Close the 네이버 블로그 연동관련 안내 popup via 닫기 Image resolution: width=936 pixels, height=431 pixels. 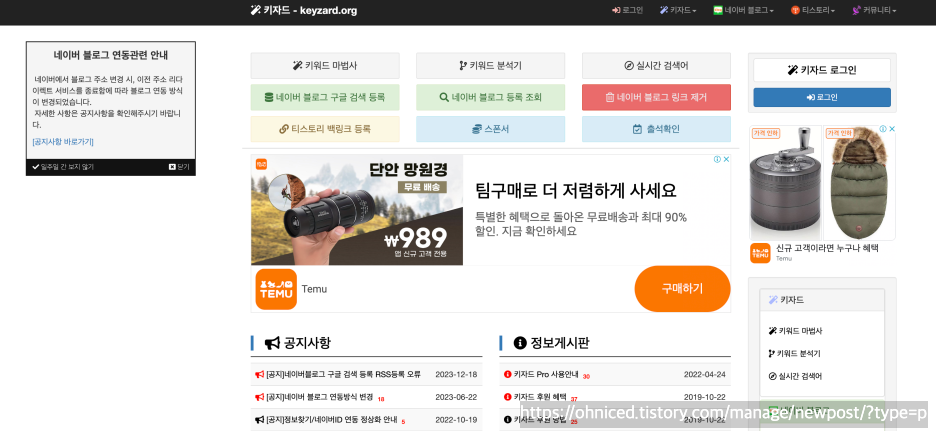(179, 167)
